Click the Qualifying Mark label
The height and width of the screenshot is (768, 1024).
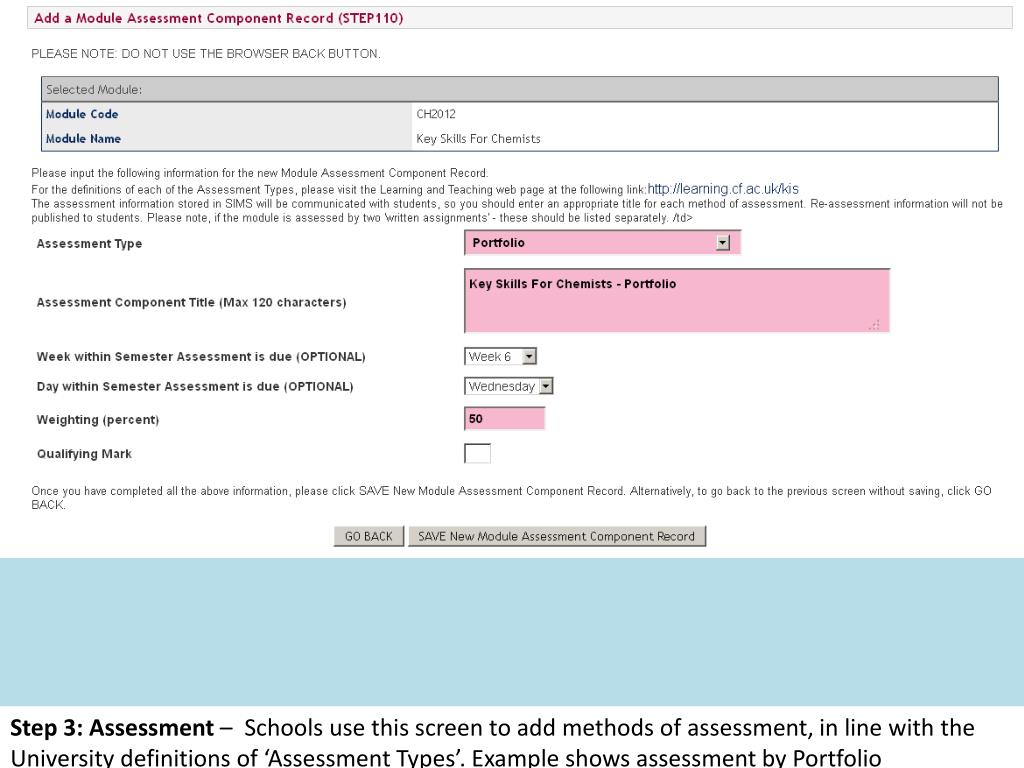[x=84, y=453]
